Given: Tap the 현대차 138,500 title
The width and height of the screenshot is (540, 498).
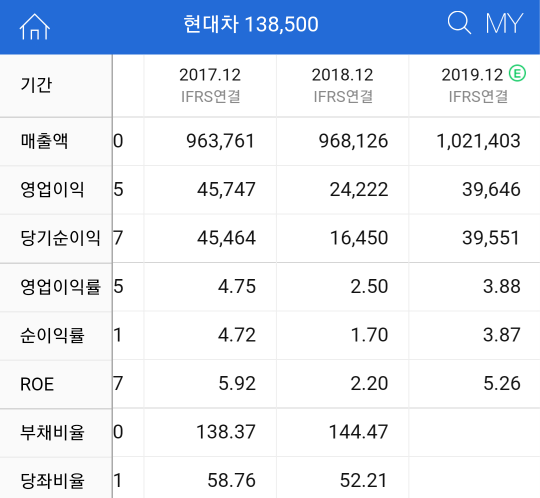Looking at the screenshot, I should pyautogui.click(x=251, y=24).
